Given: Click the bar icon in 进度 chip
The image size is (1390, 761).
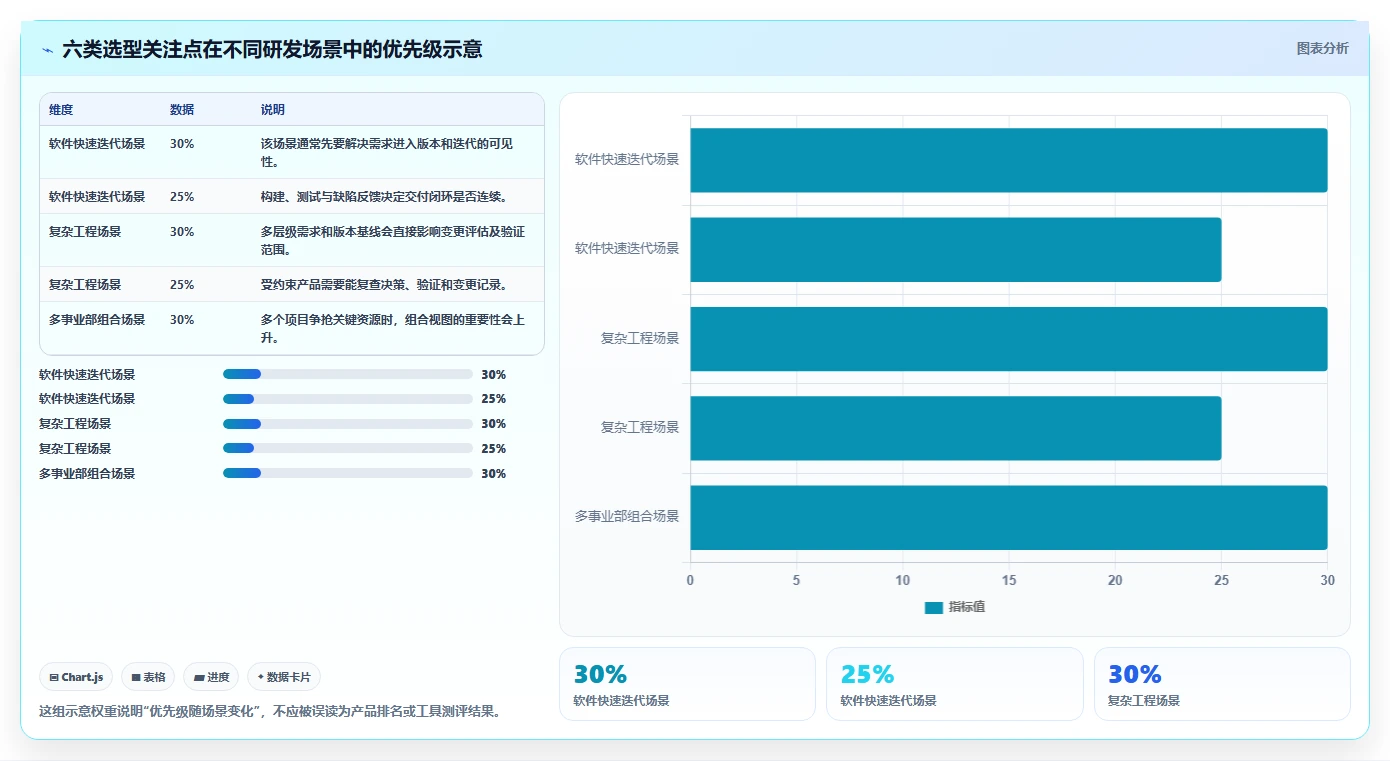Looking at the screenshot, I should point(200,677).
